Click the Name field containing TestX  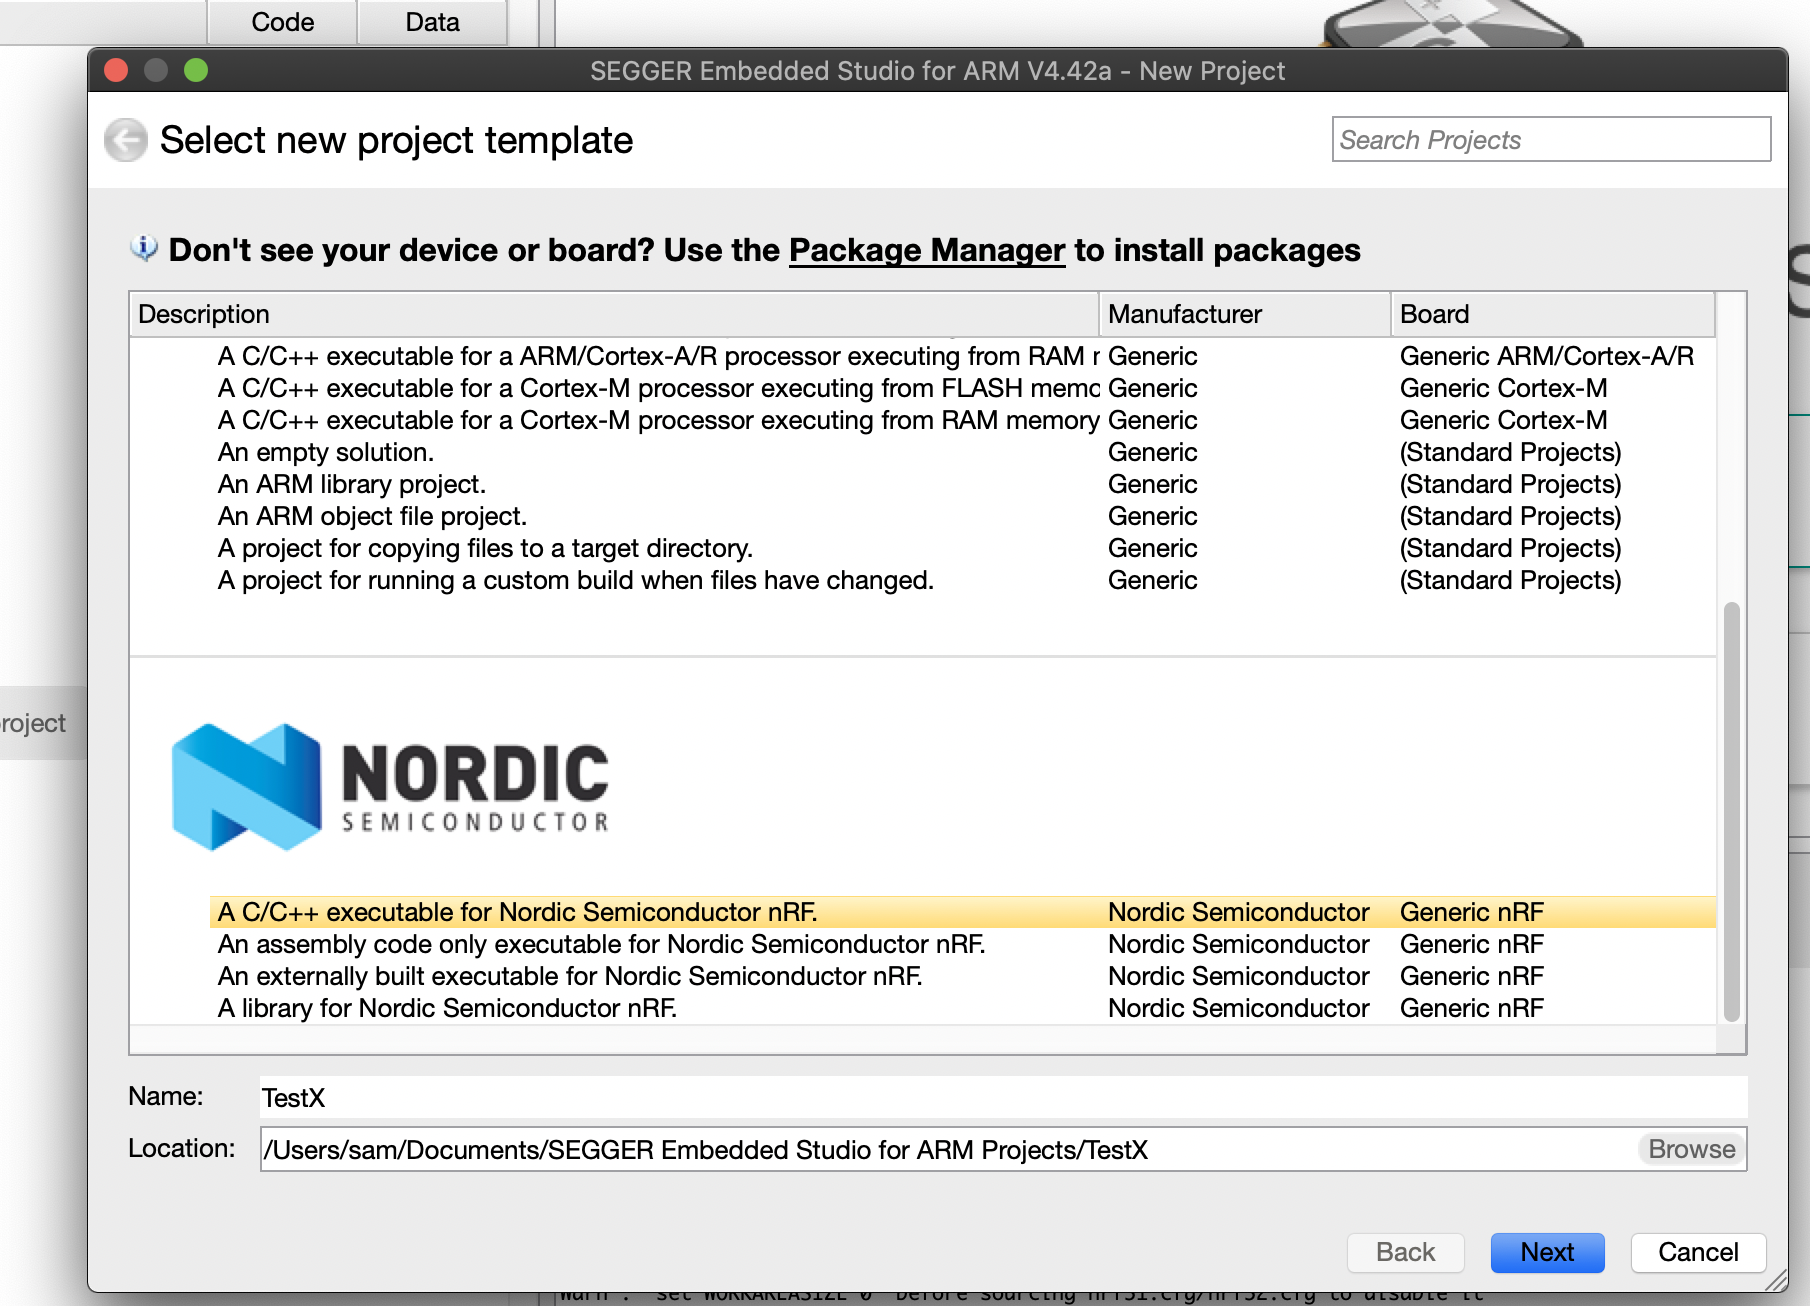[x=1000, y=1097]
